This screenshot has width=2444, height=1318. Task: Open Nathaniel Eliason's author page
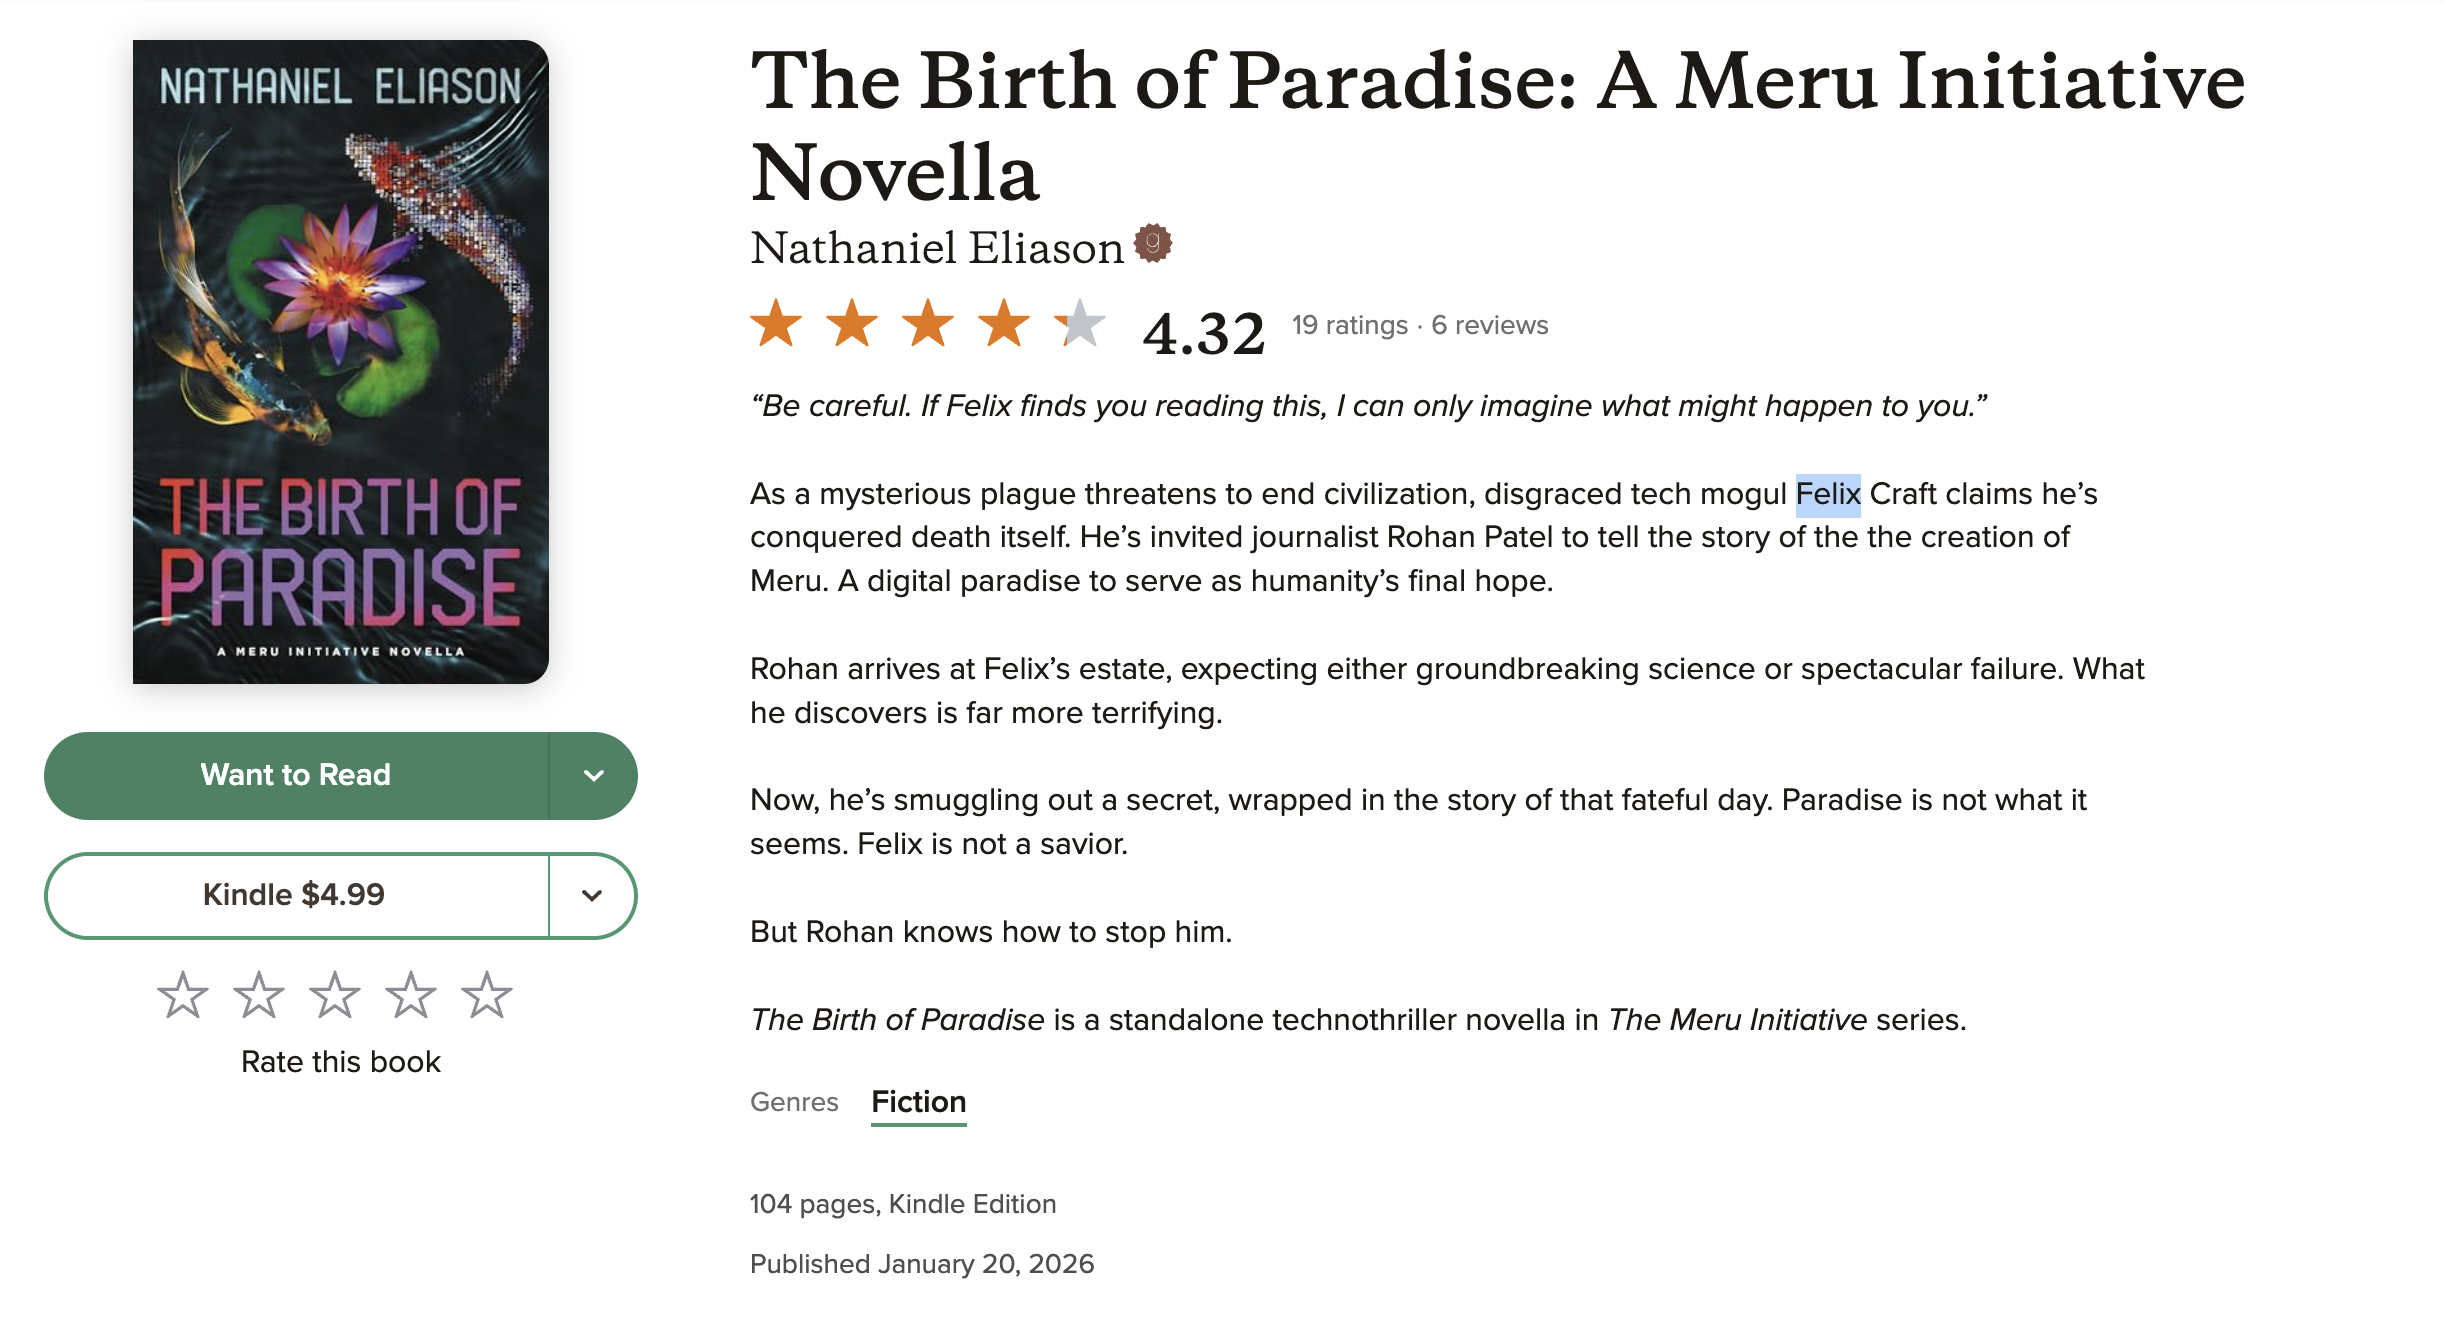point(937,248)
